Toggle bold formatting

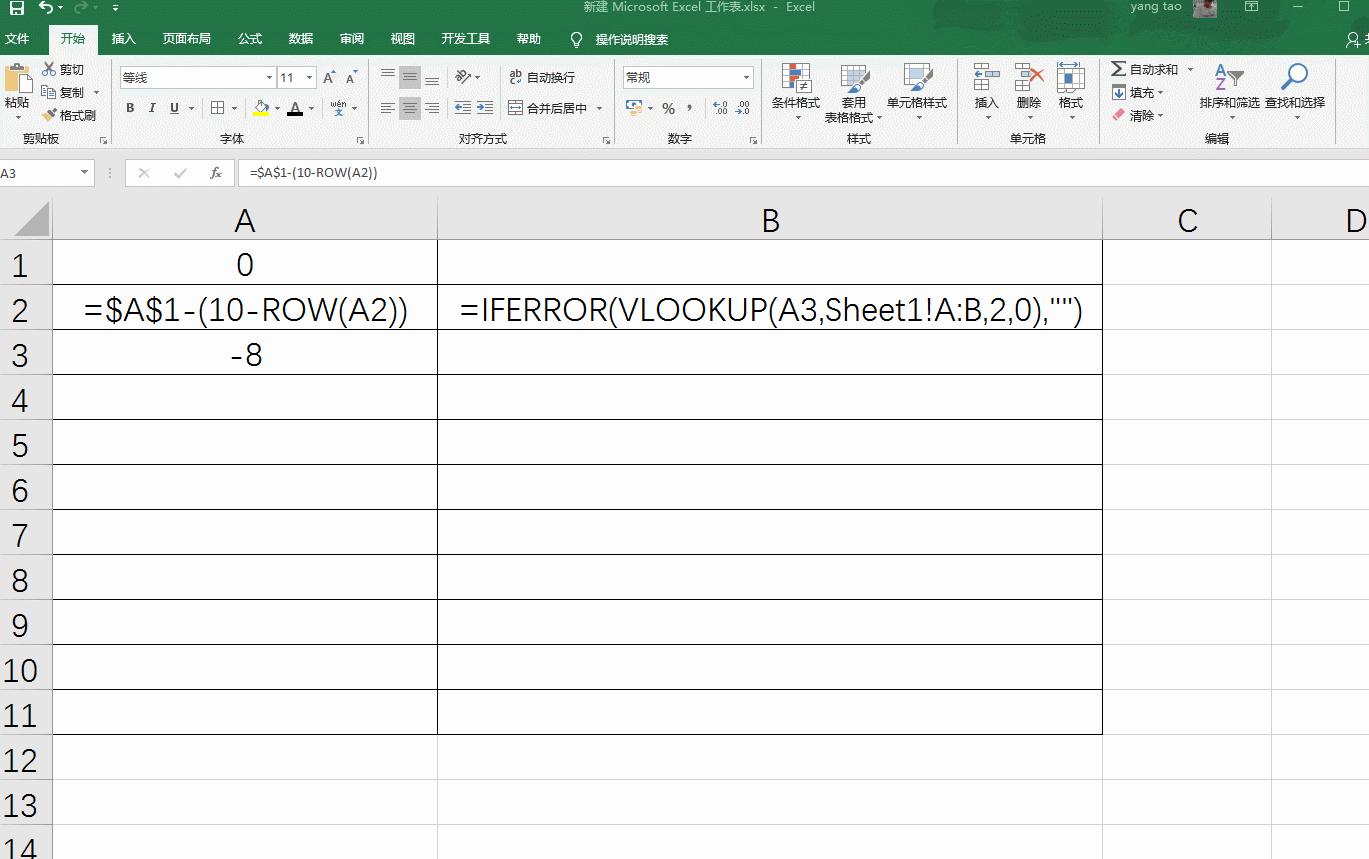tap(130, 108)
